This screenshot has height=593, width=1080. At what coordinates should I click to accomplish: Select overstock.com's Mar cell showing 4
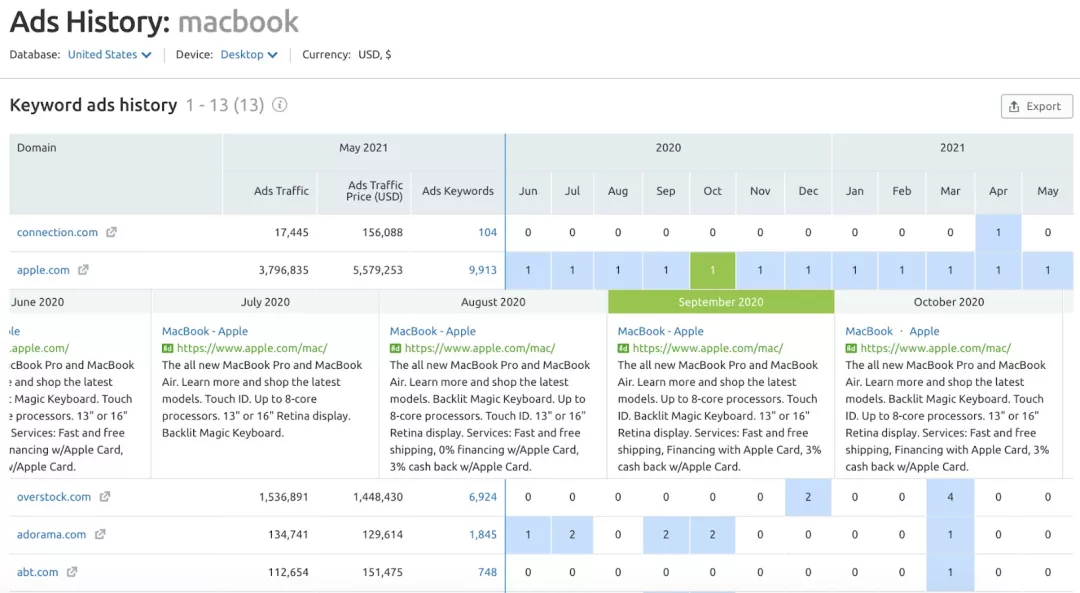950,497
